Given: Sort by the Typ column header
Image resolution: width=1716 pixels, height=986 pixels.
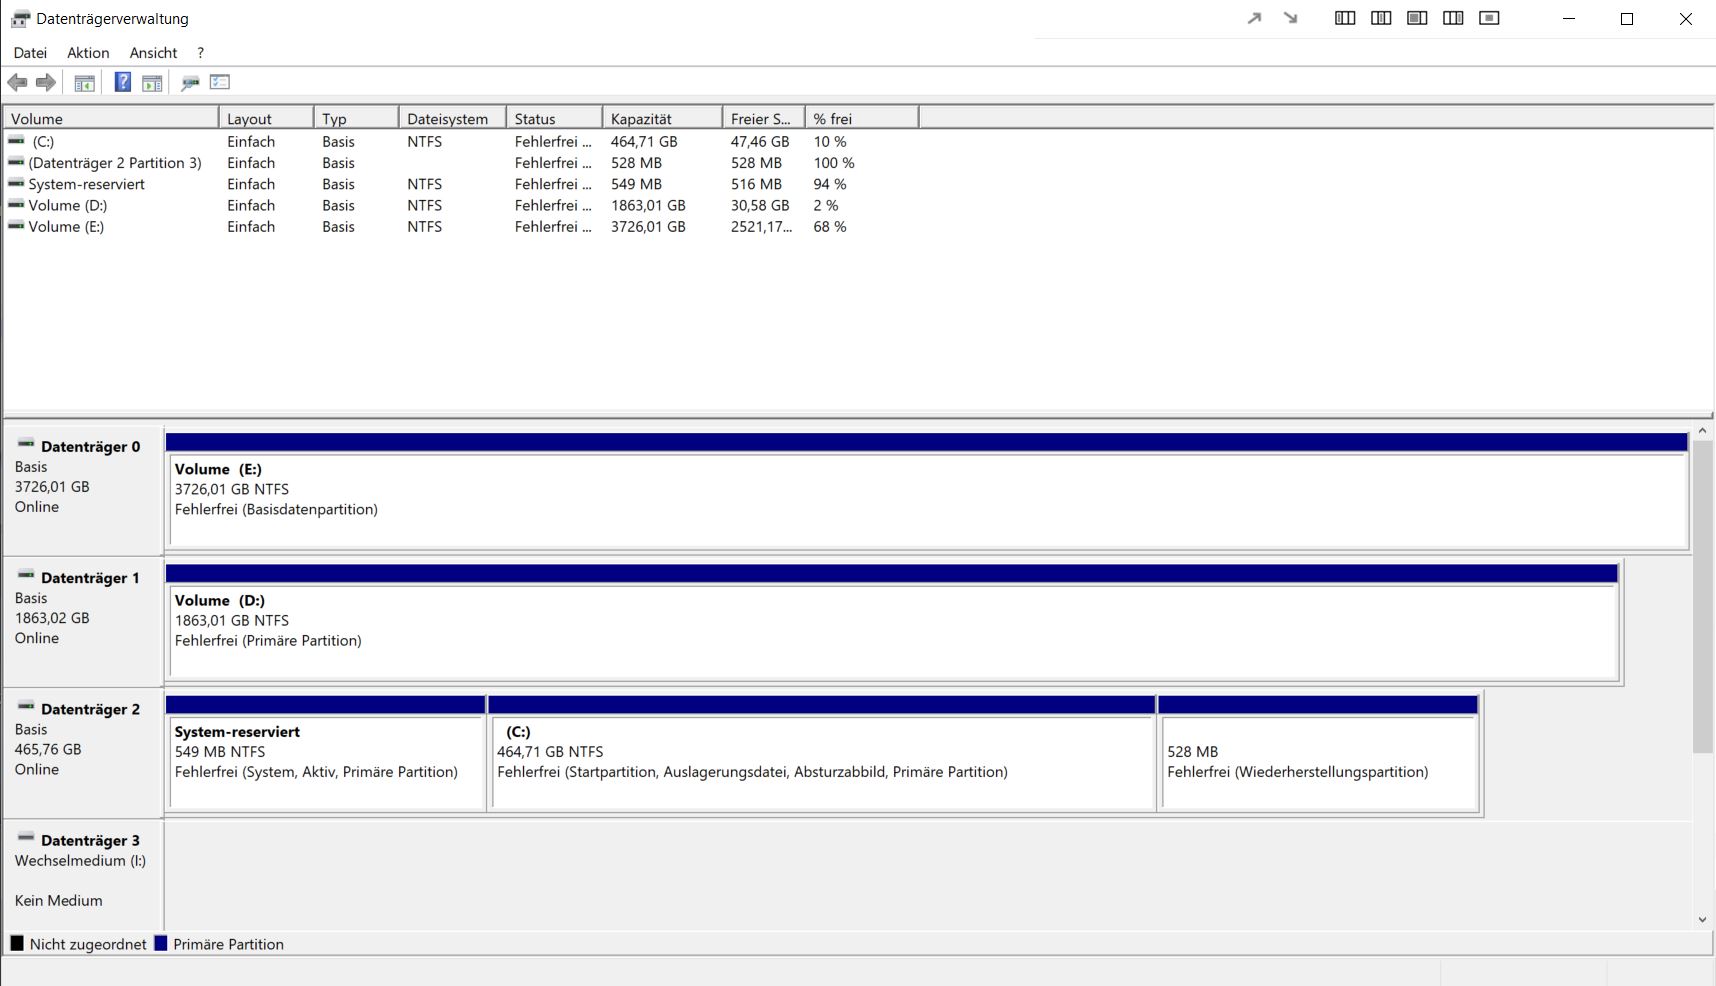Looking at the screenshot, I should coord(356,118).
